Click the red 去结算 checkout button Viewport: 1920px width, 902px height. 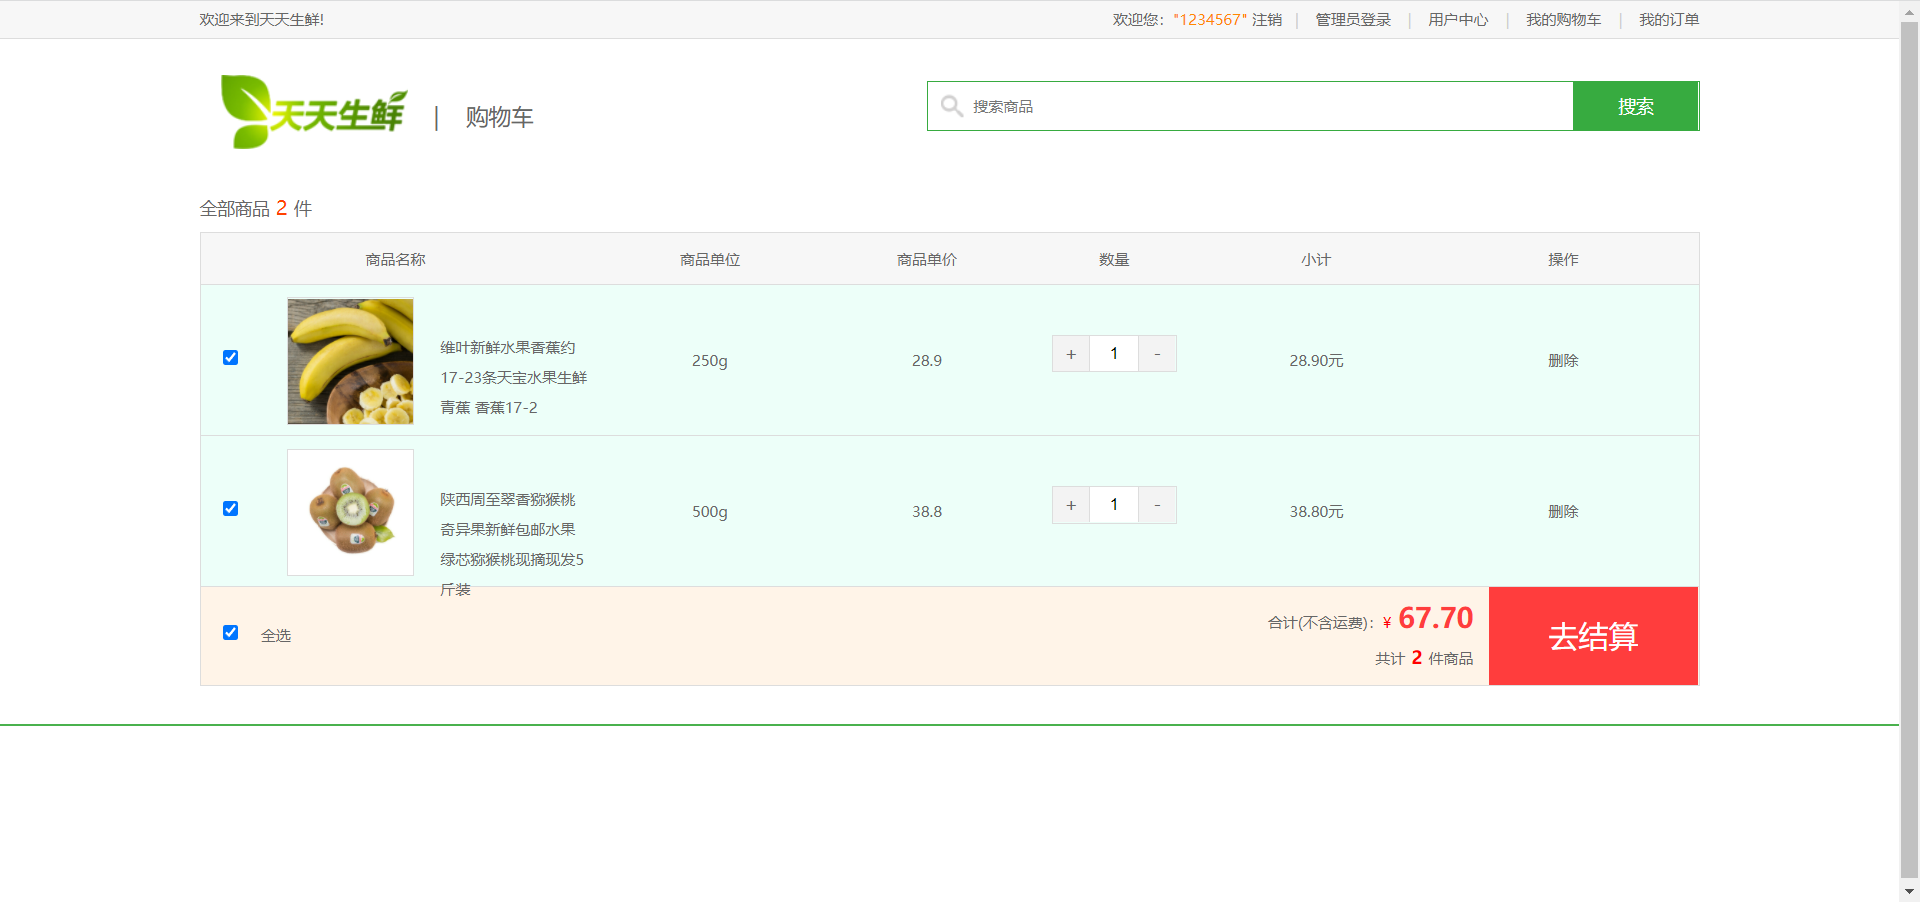(1593, 636)
